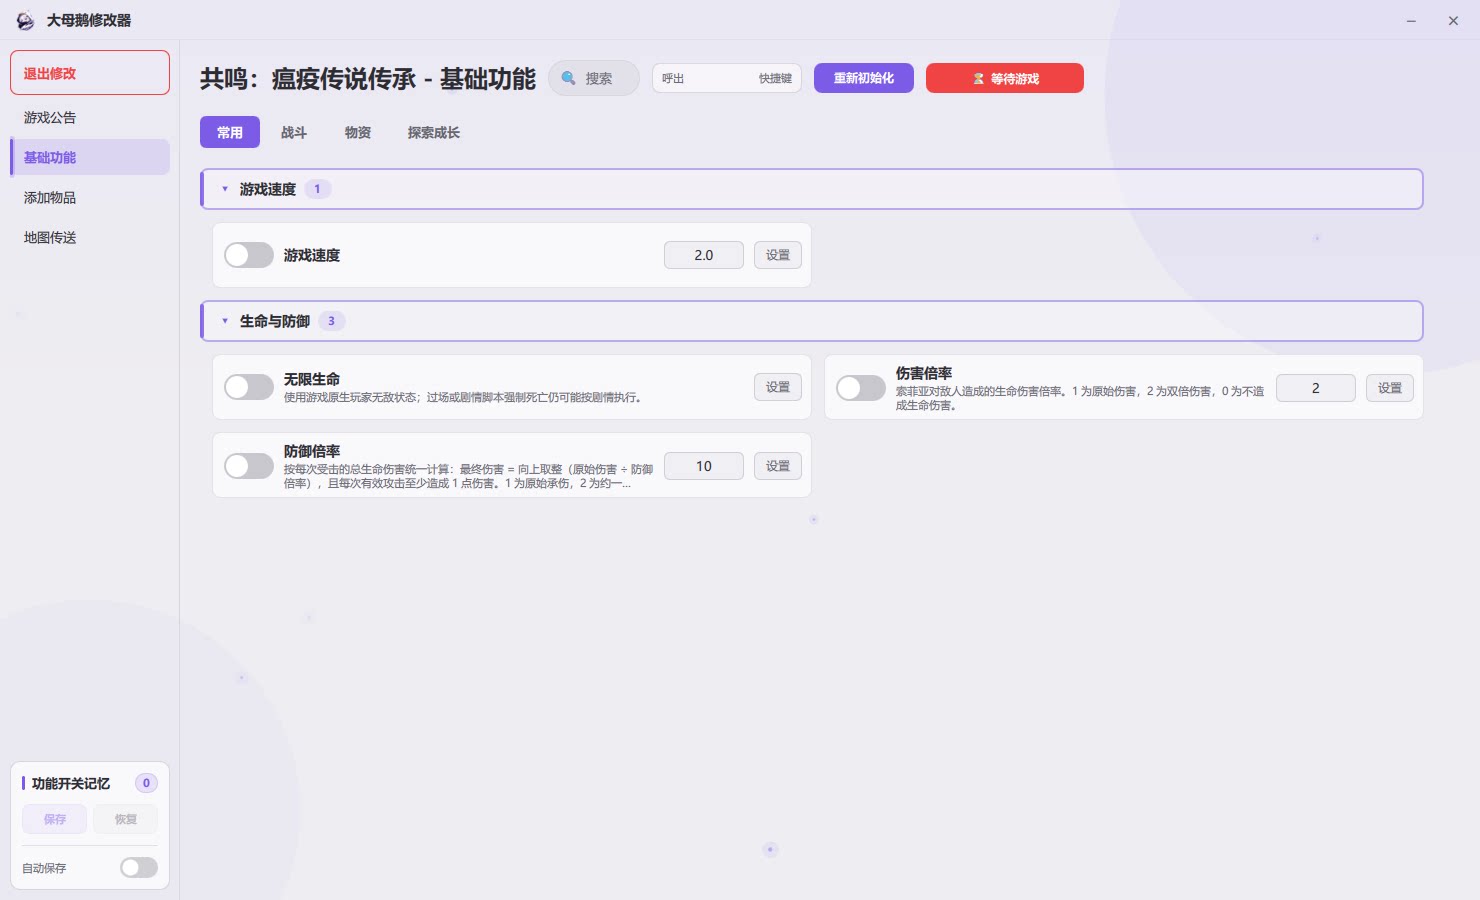Switch to the 探索成长 tab
The image size is (1480, 900).
434,132
